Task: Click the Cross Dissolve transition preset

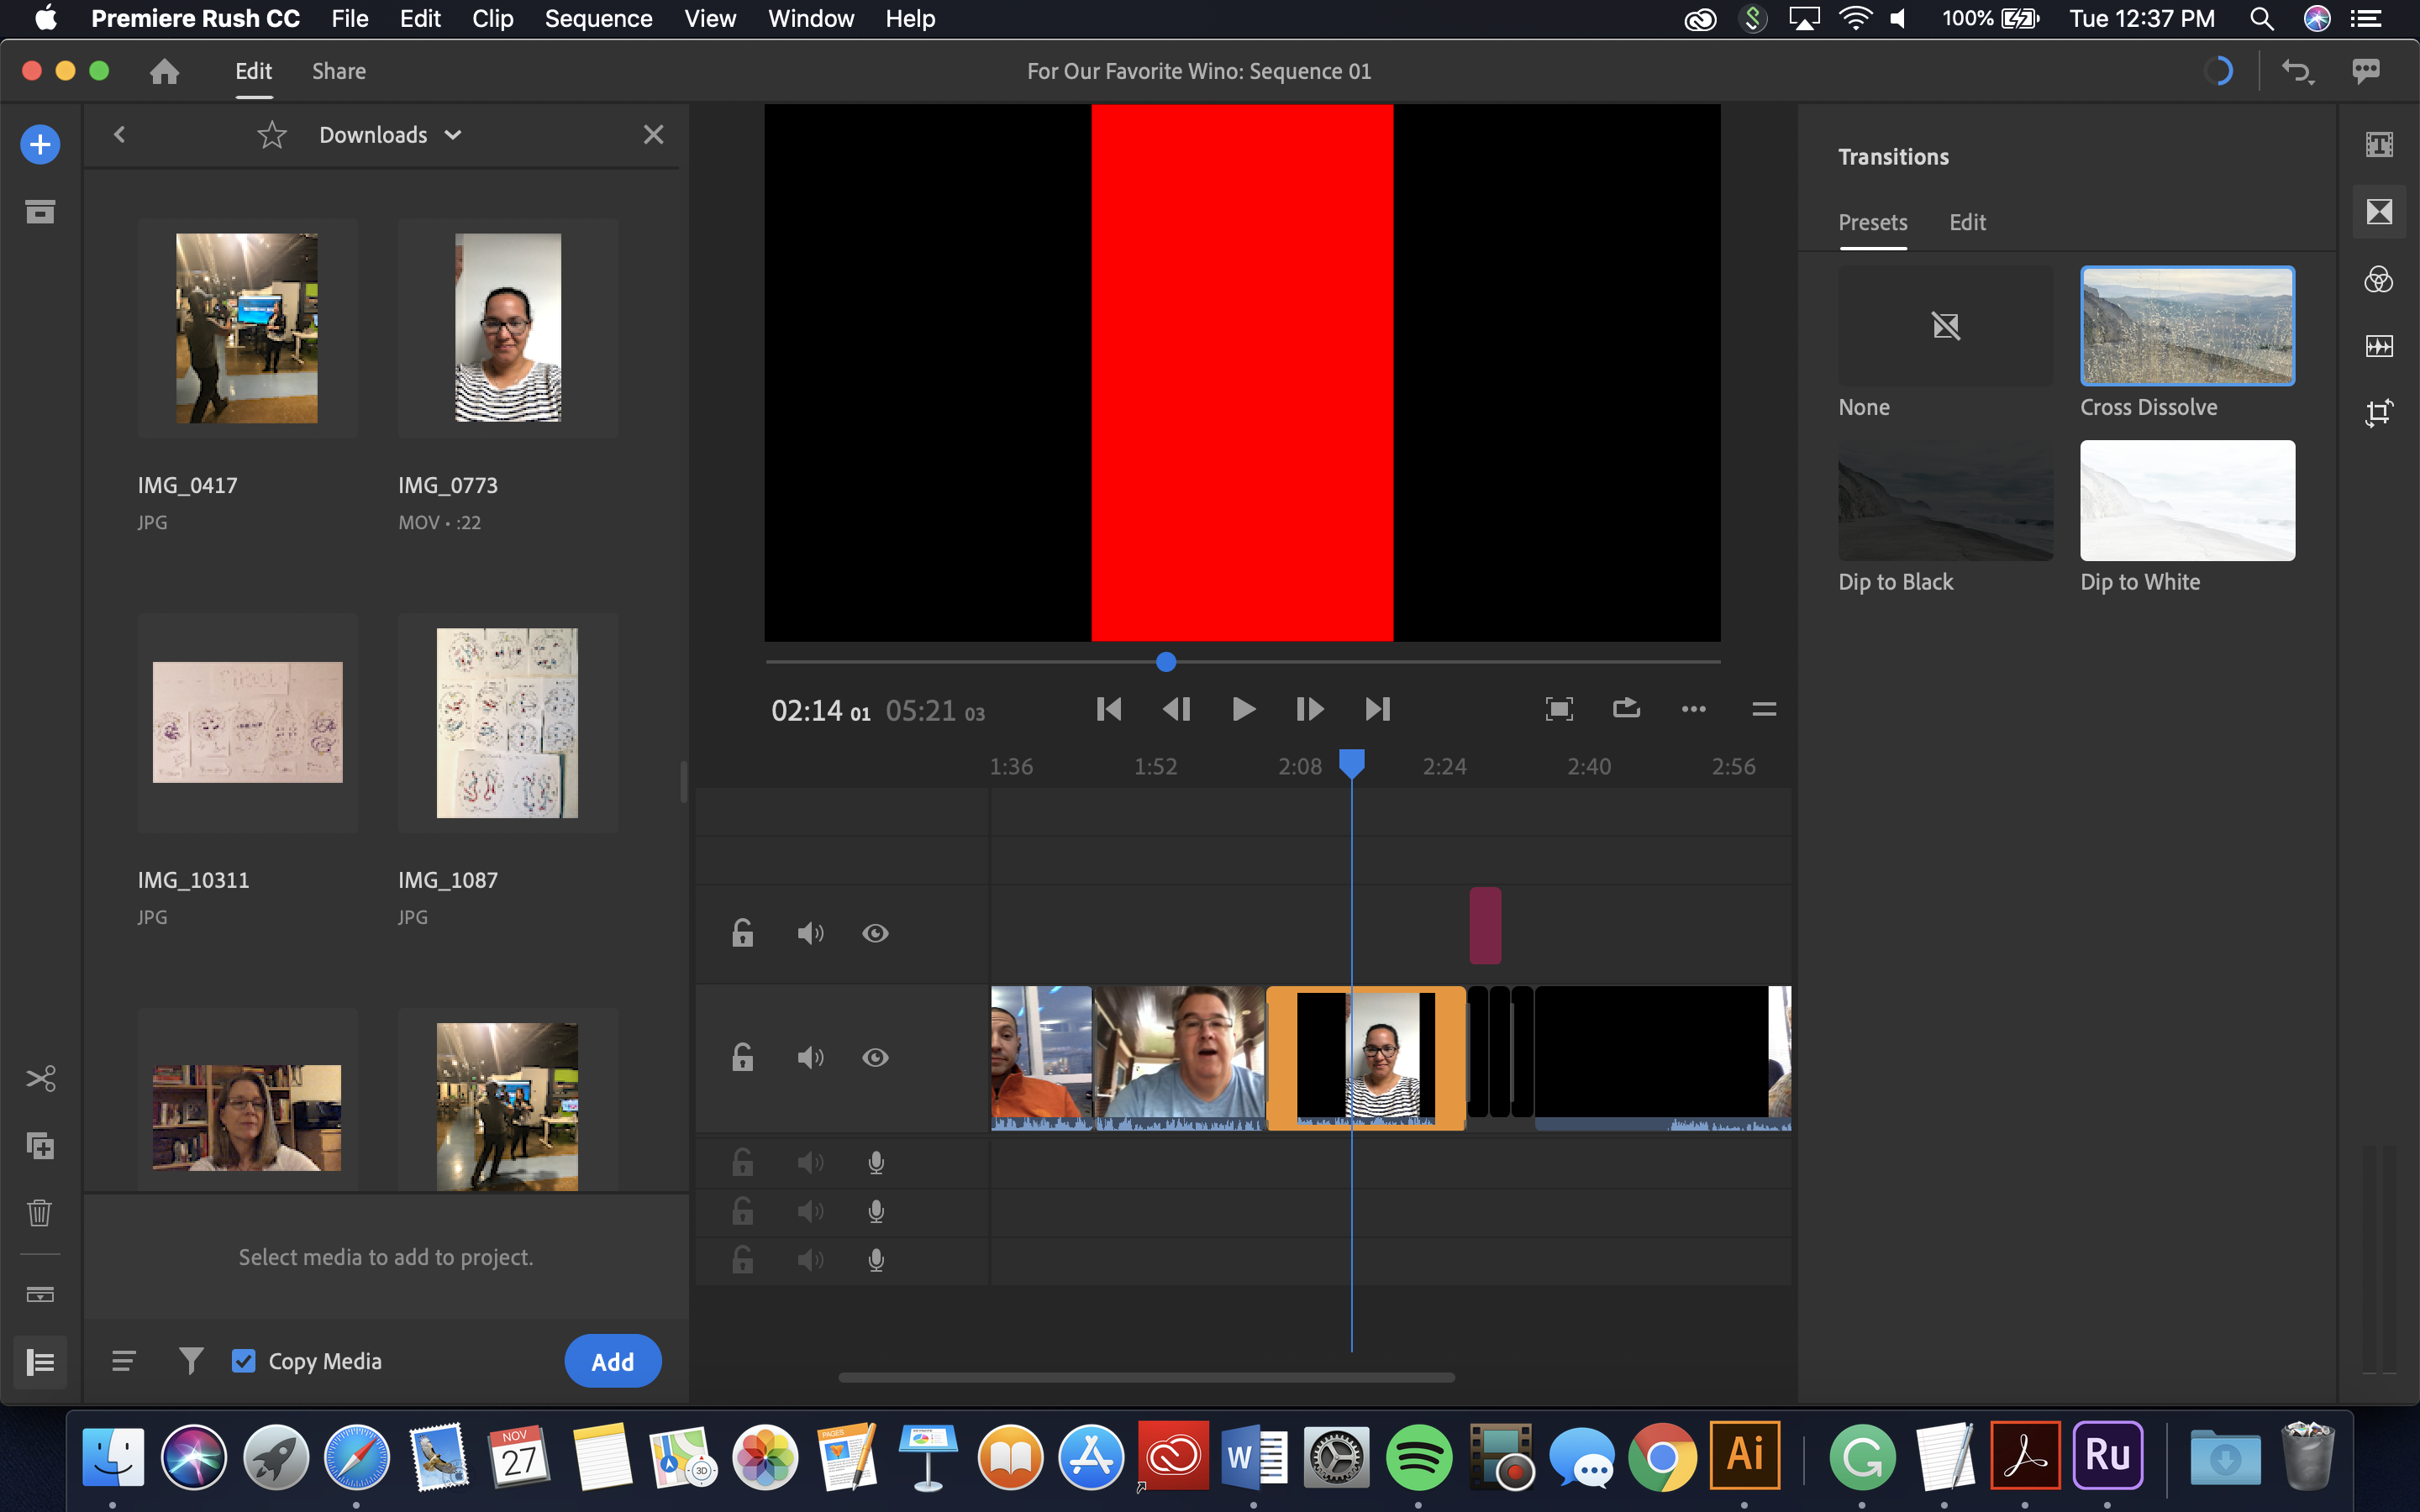Action: [2185, 326]
